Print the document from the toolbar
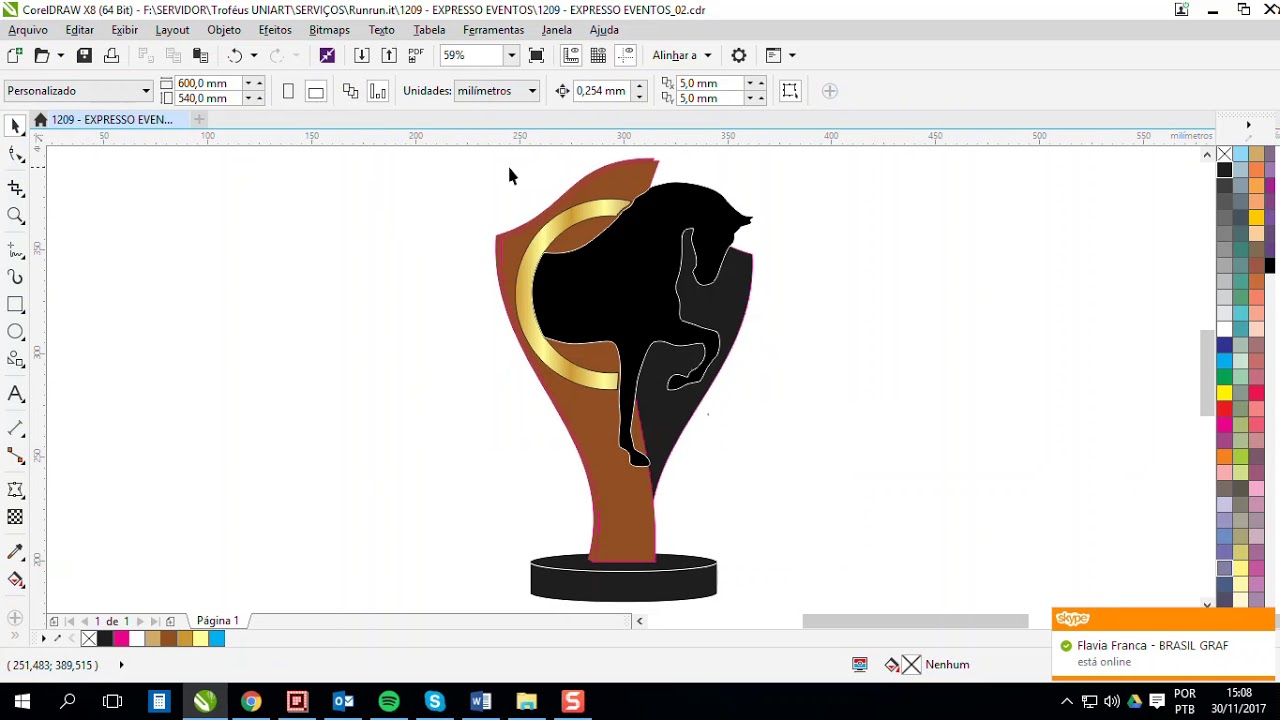The image size is (1280, 720). 112,56
